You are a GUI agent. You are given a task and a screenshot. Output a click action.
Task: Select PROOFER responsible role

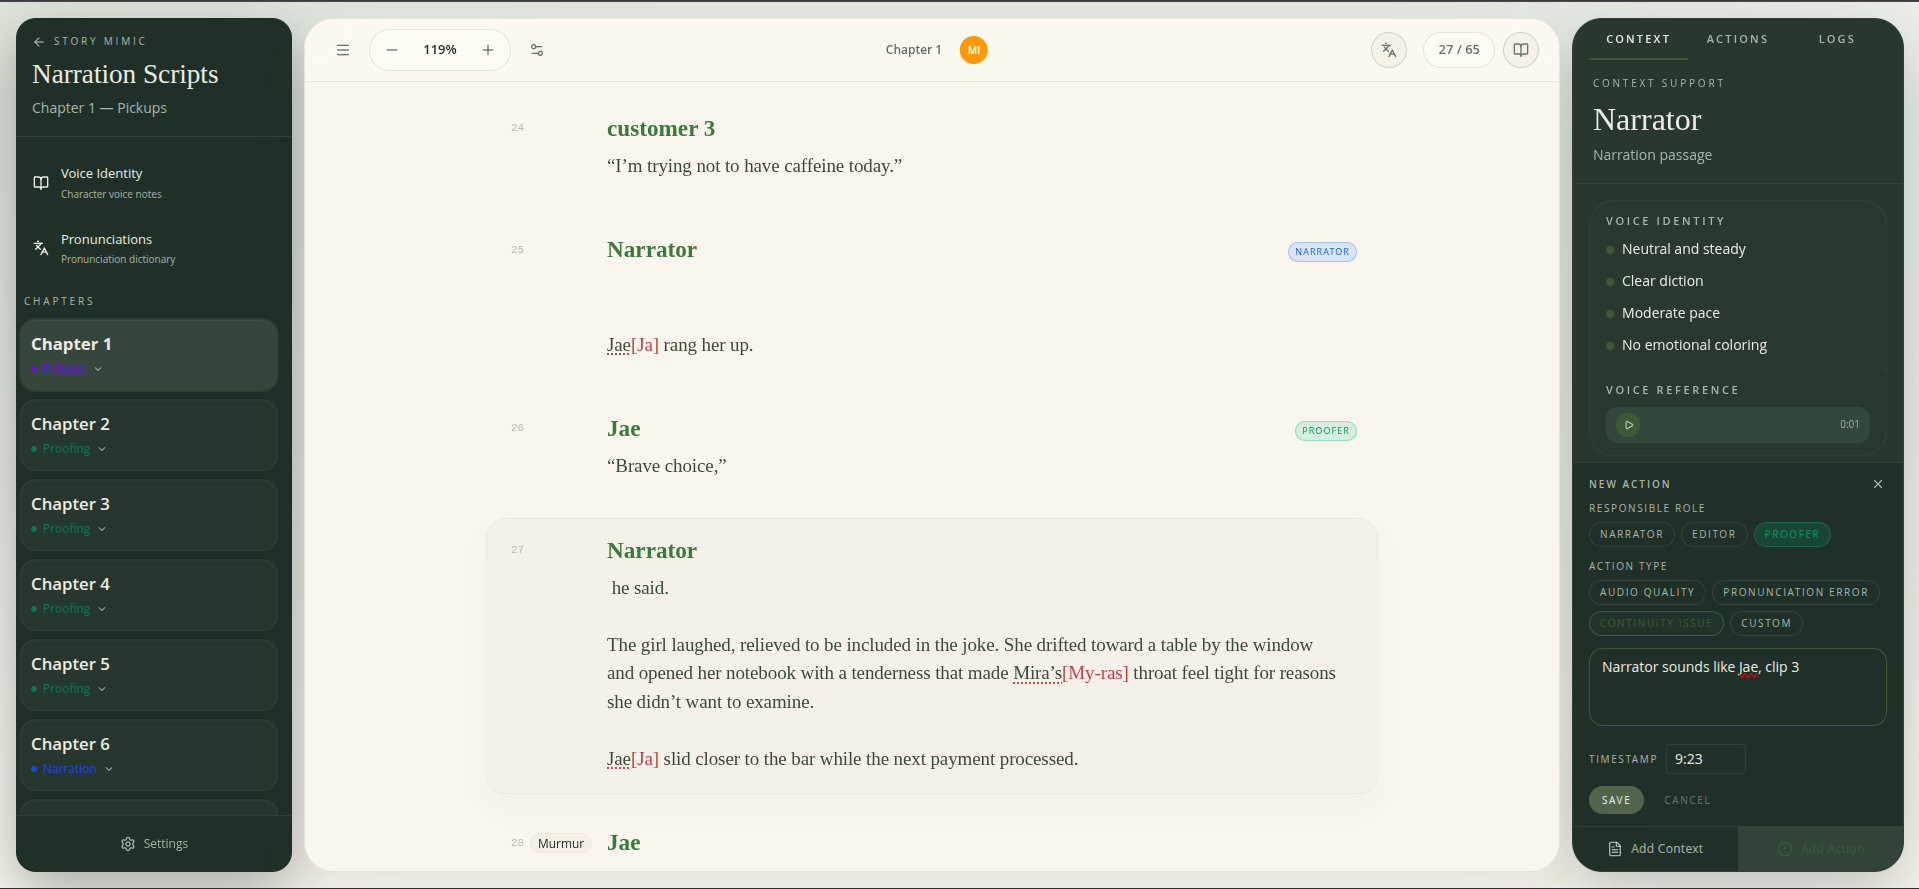pos(1792,535)
